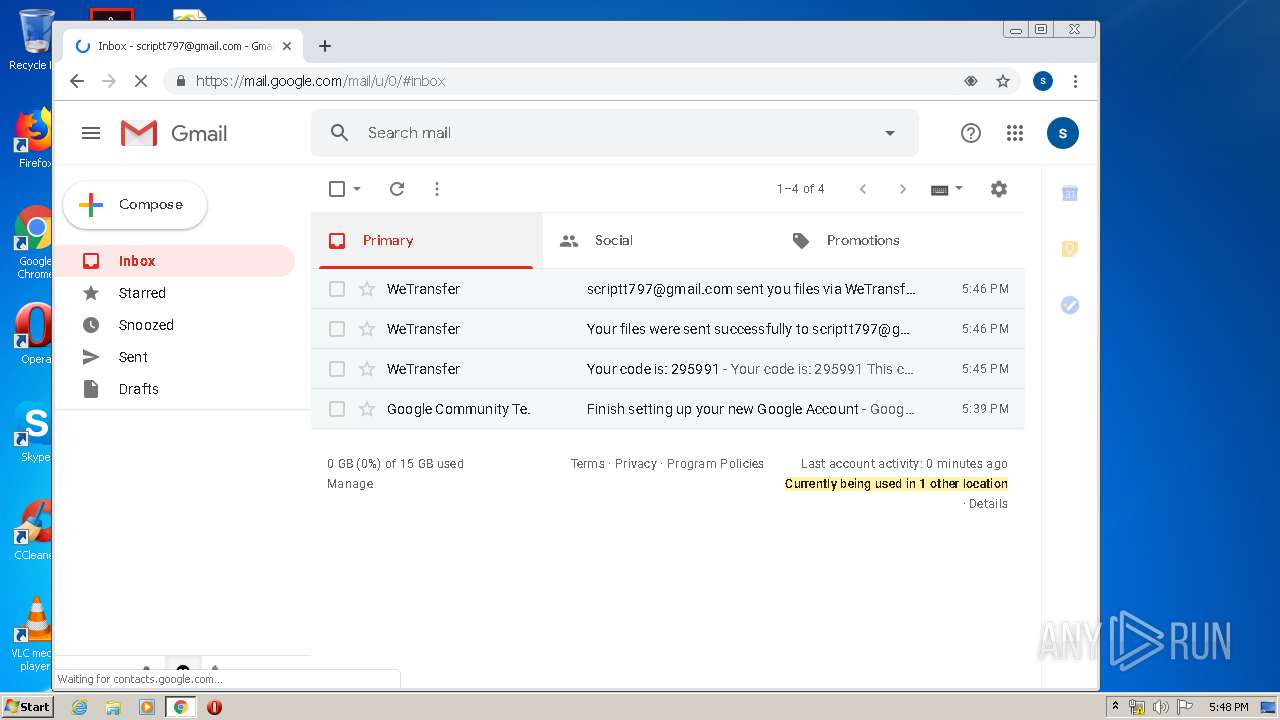Open Skype desktop shortcut

tap(33, 432)
